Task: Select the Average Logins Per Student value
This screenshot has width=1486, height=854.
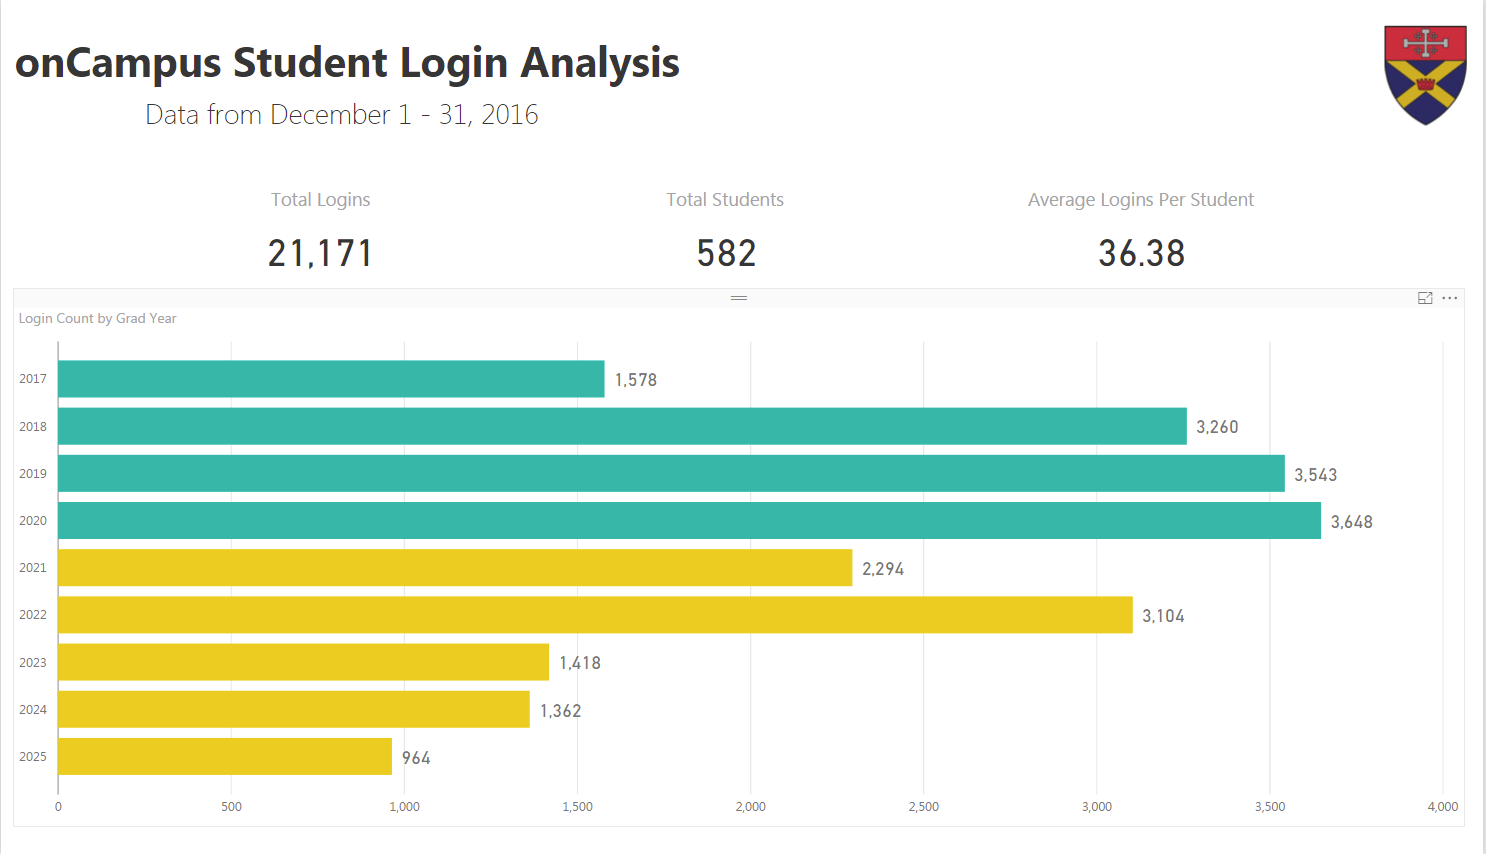Action: click(x=1141, y=253)
